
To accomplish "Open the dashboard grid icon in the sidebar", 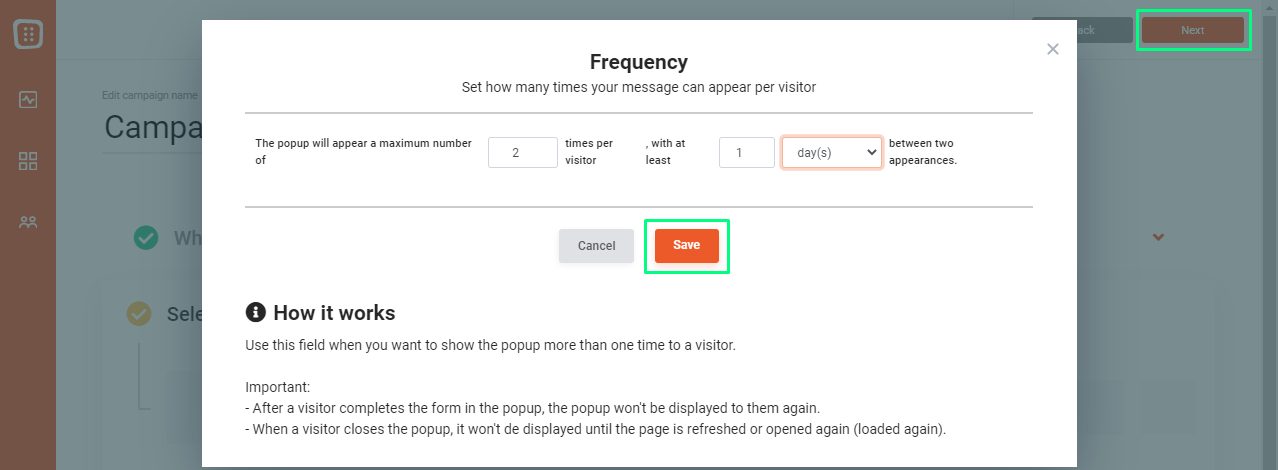I will pos(28,161).
